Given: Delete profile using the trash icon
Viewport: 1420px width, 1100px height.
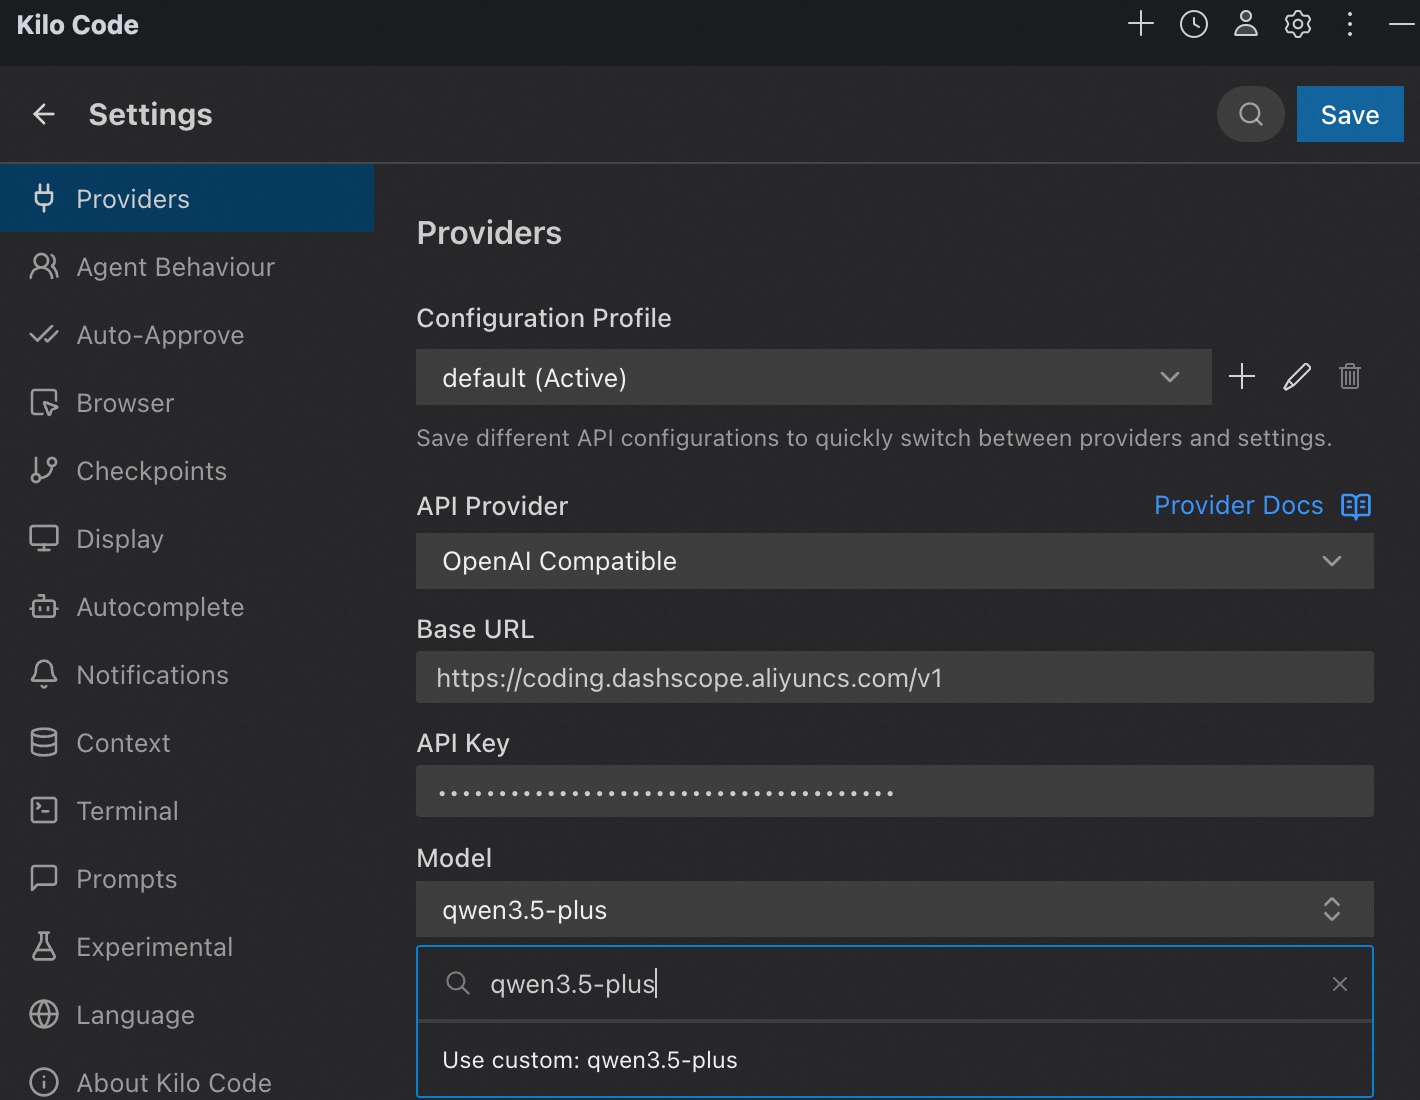Looking at the screenshot, I should coord(1350,376).
